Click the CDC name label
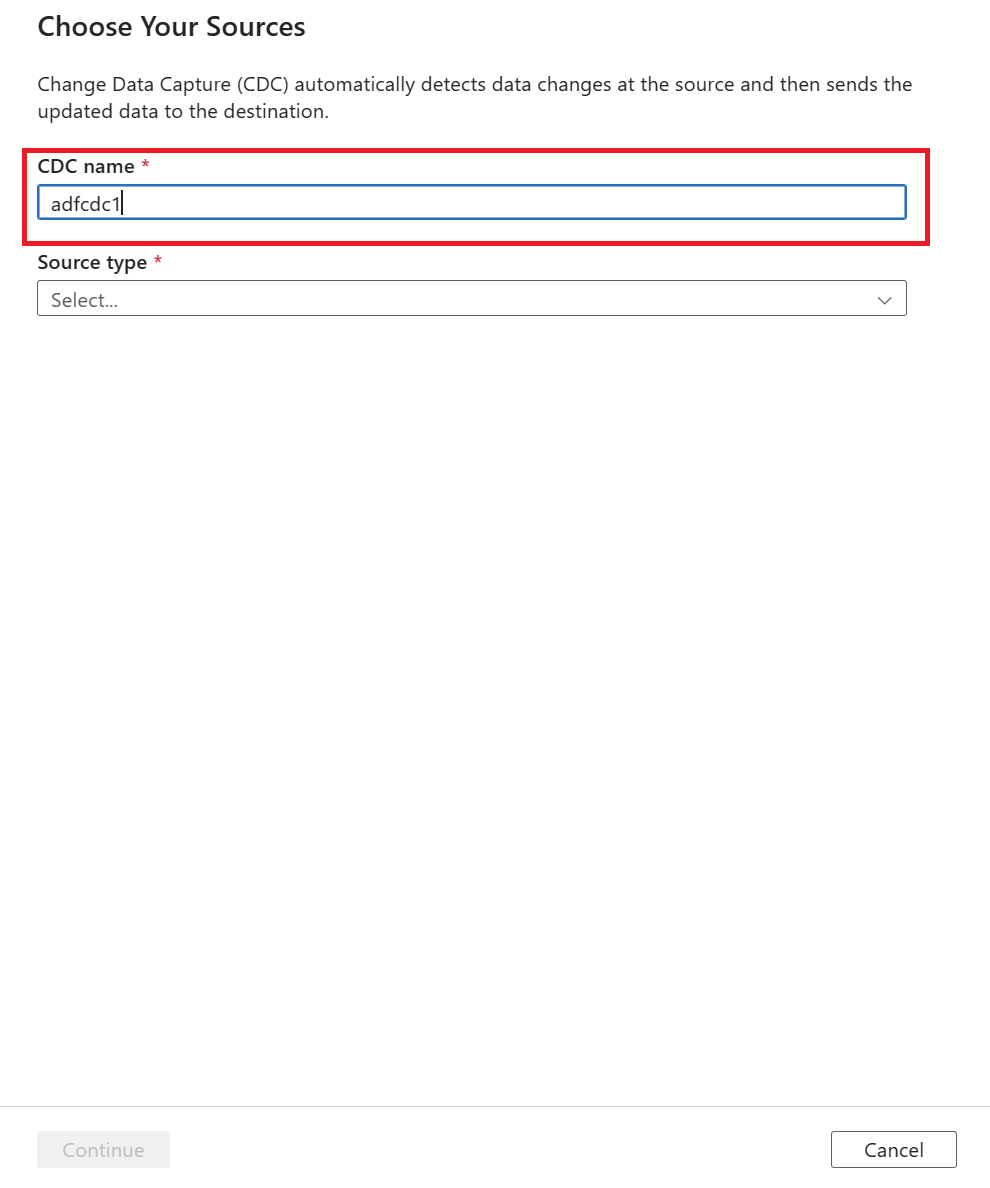Viewport: 990px width, 1188px height. pyautogui.click(x=84, y=166)
